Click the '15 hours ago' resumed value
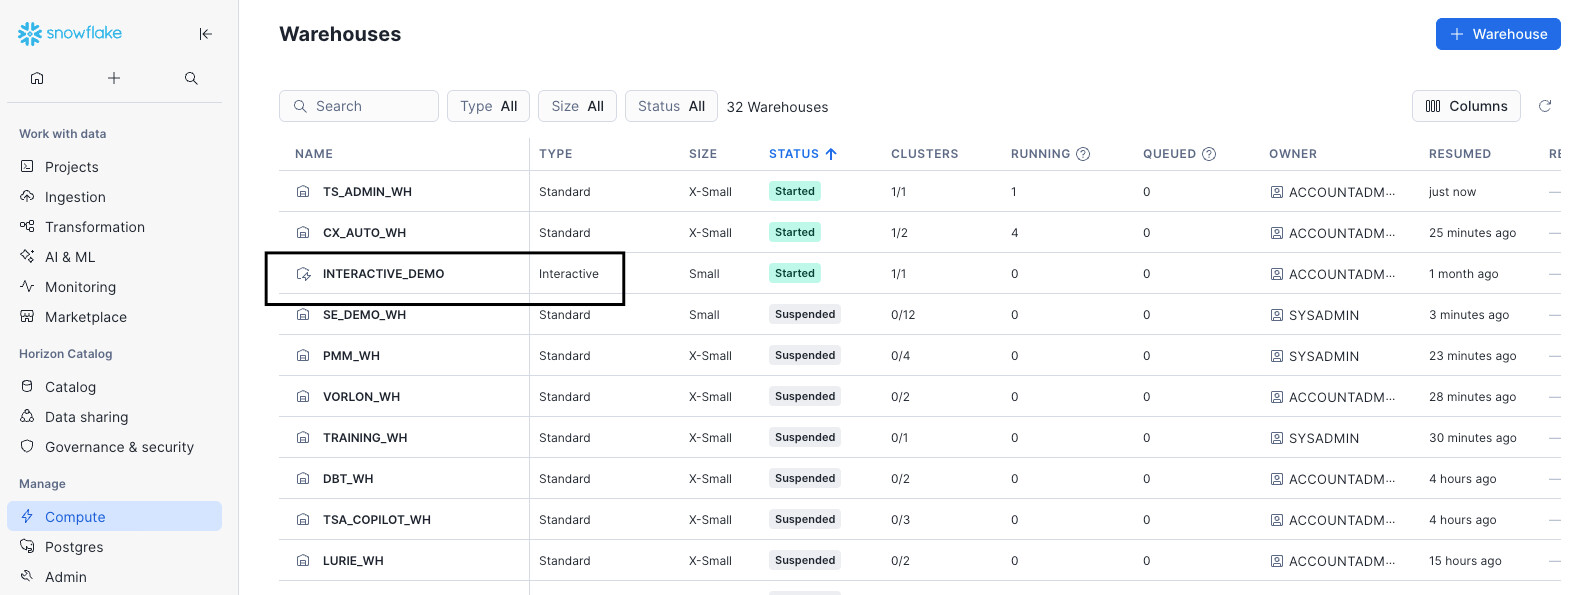Viewport: 1591px width, 595px height. click(x=1465, y=561)
